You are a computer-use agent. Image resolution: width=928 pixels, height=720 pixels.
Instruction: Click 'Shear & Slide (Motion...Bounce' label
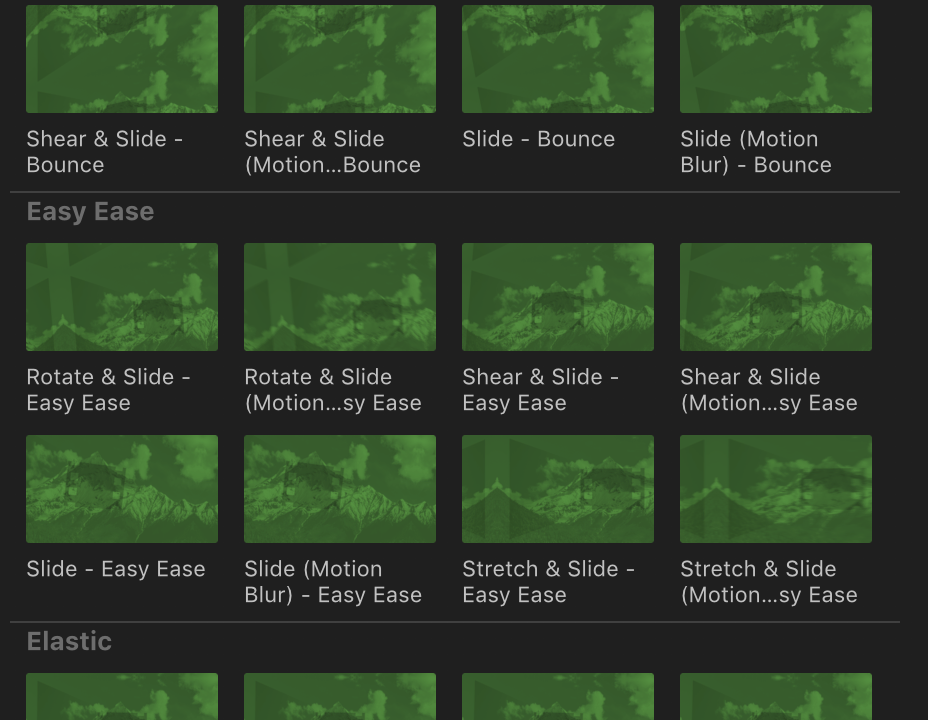[333, 151]
